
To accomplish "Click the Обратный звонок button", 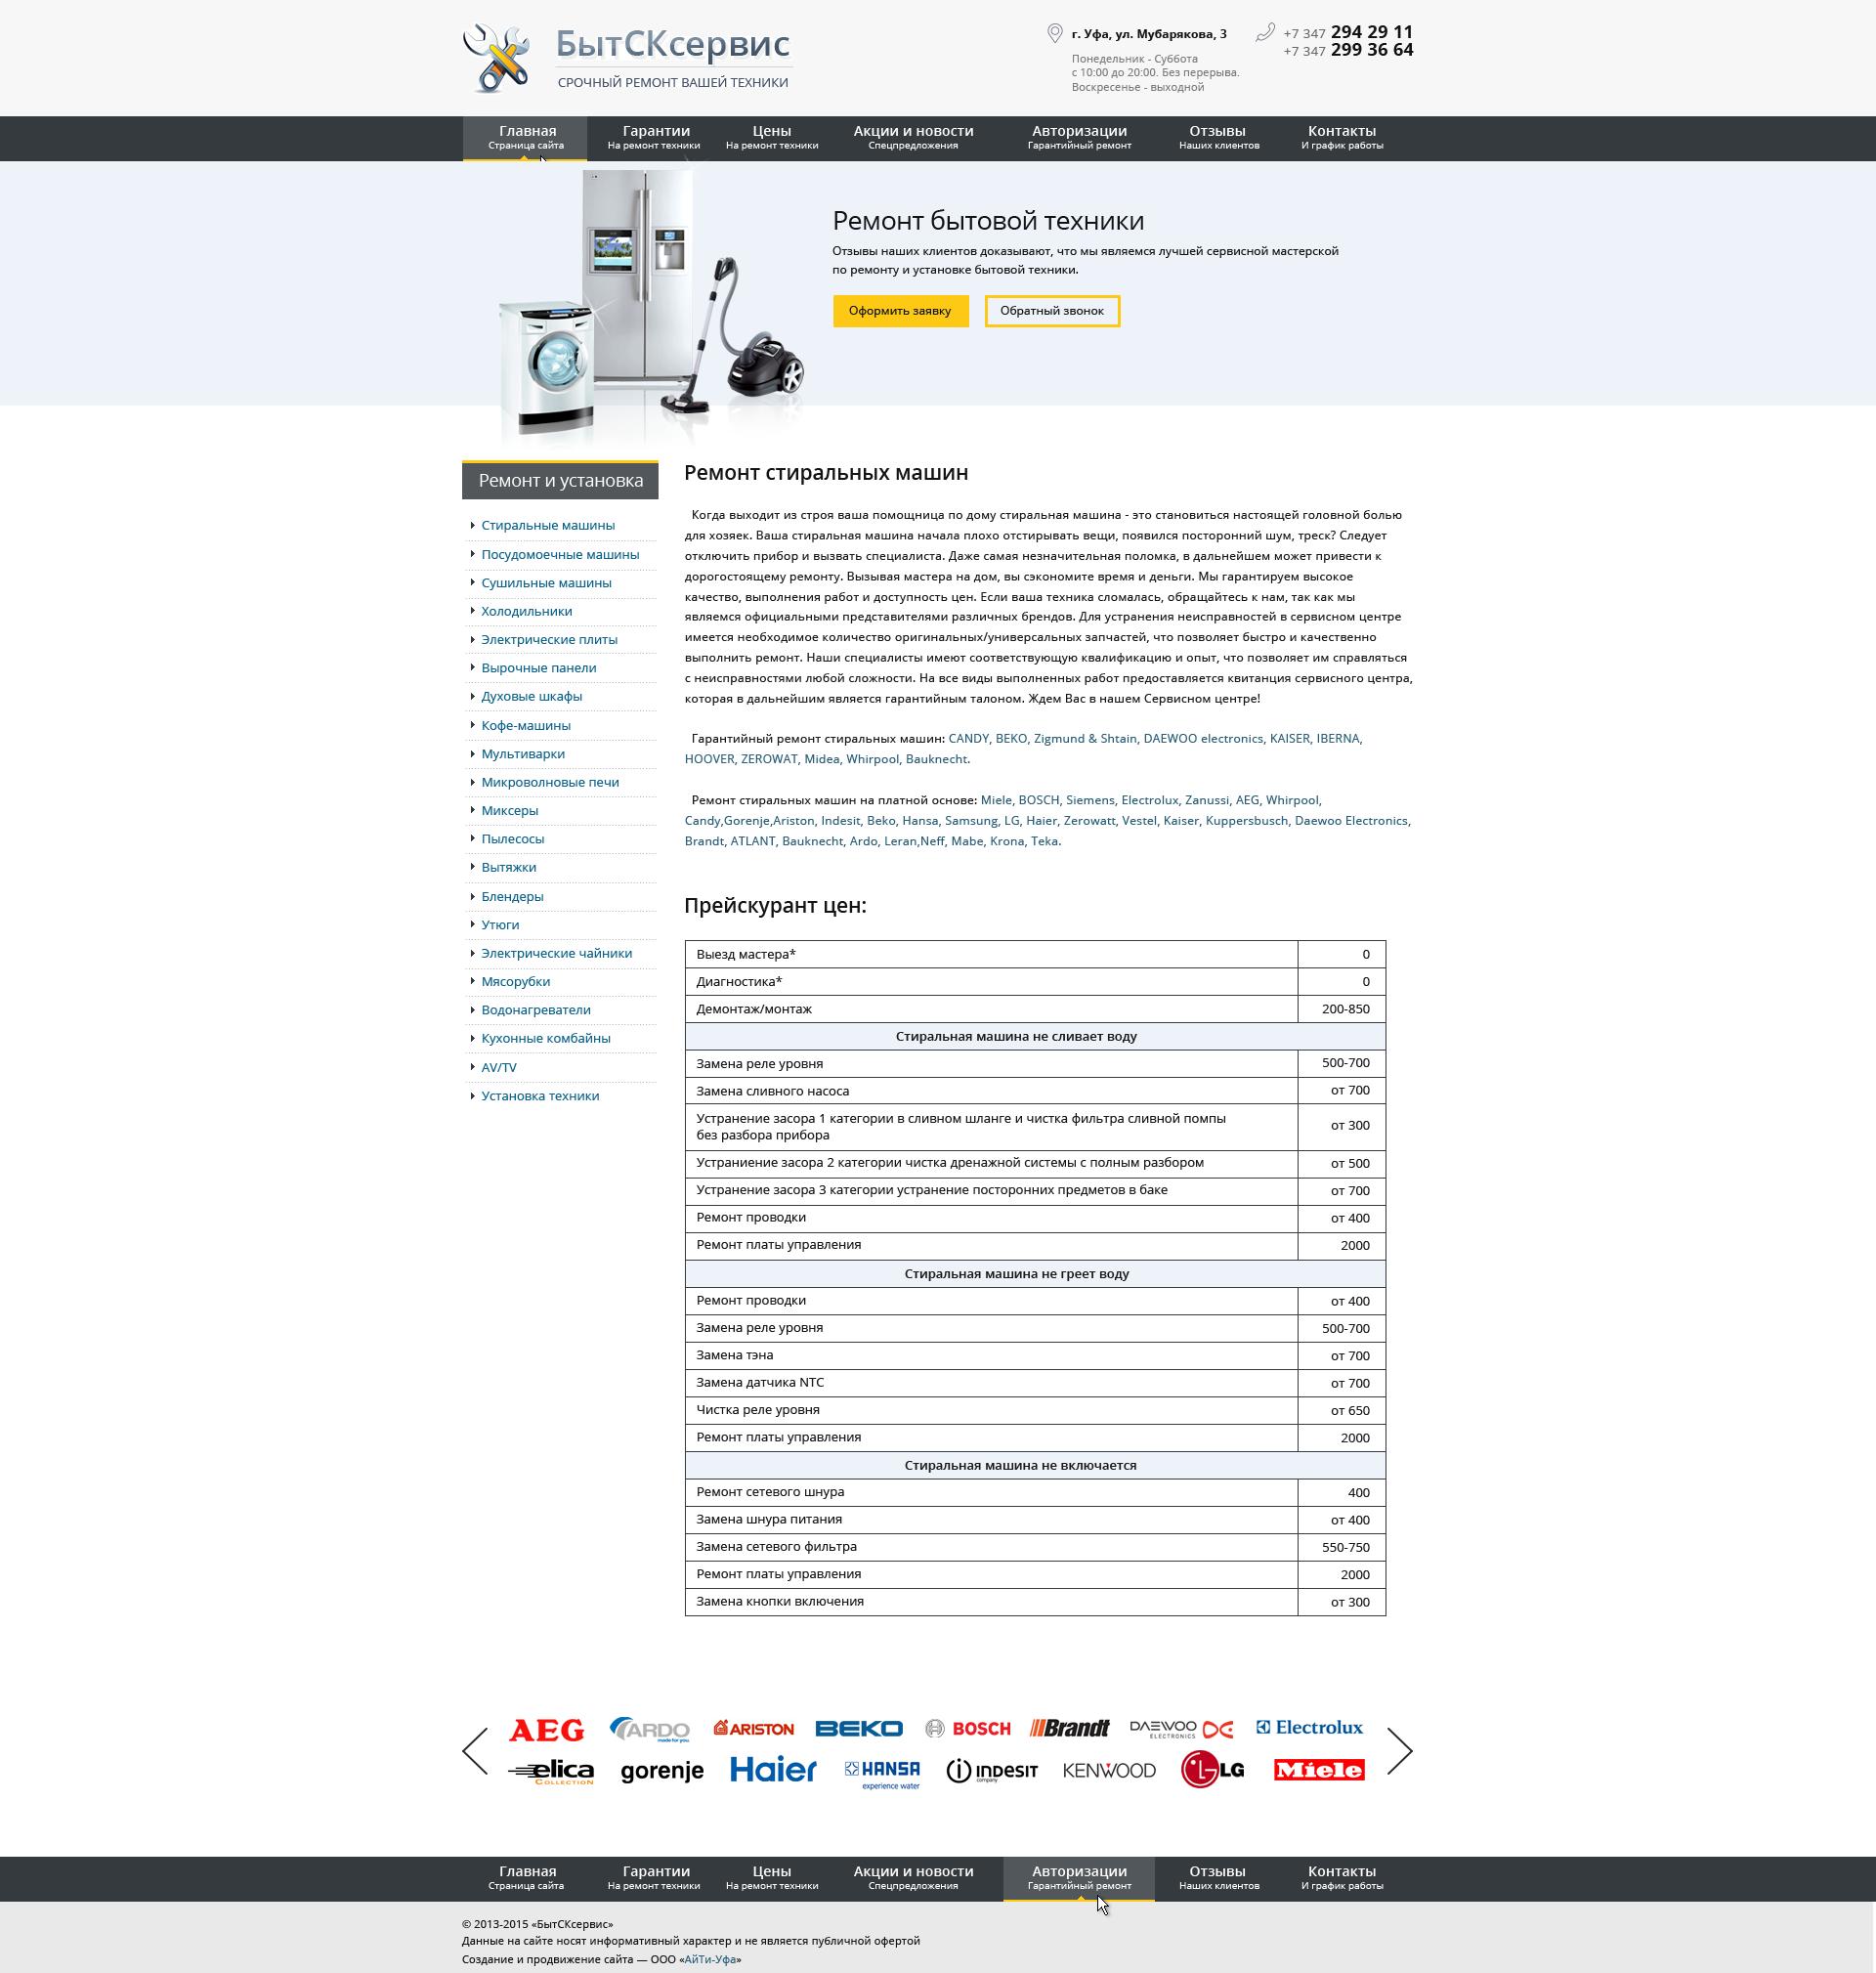I will [x=1052, y=311].
